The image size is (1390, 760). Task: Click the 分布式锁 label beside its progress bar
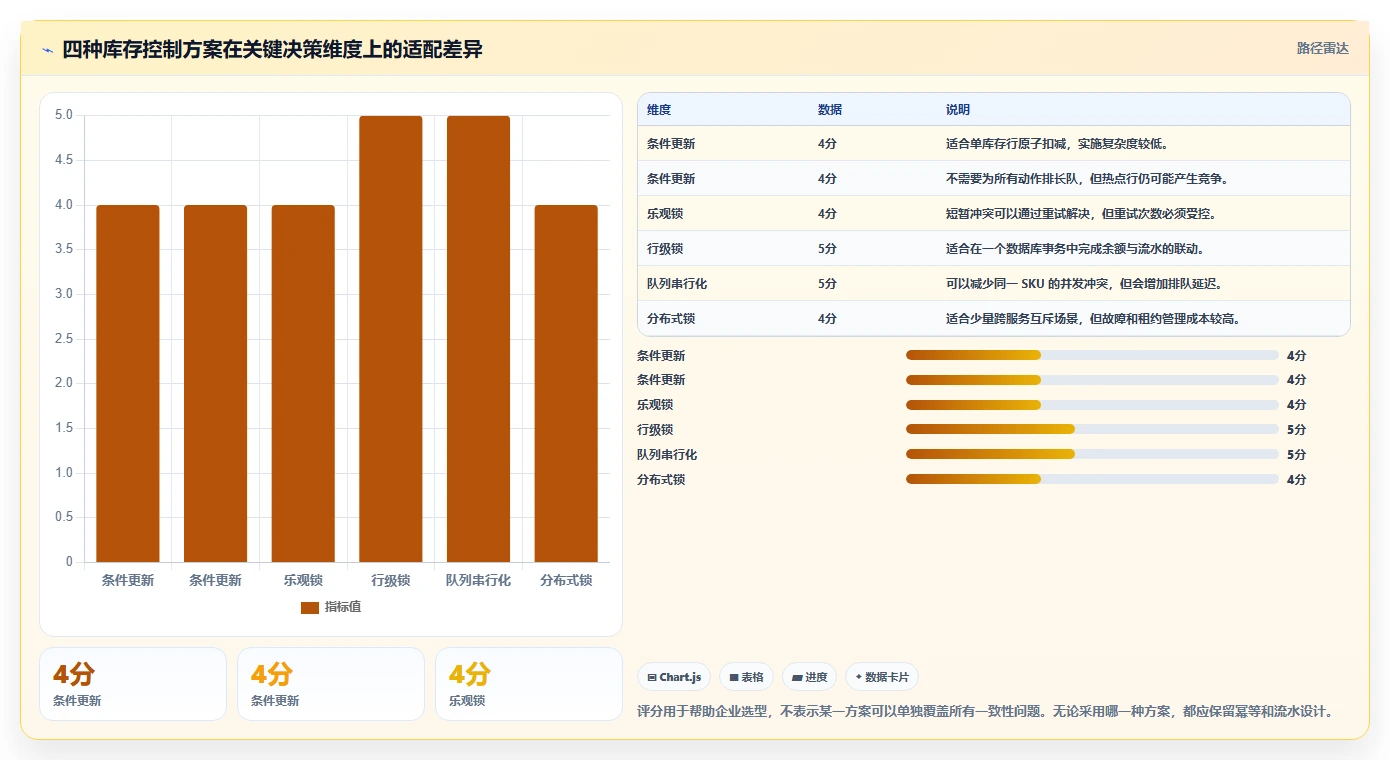pos(661,480)
